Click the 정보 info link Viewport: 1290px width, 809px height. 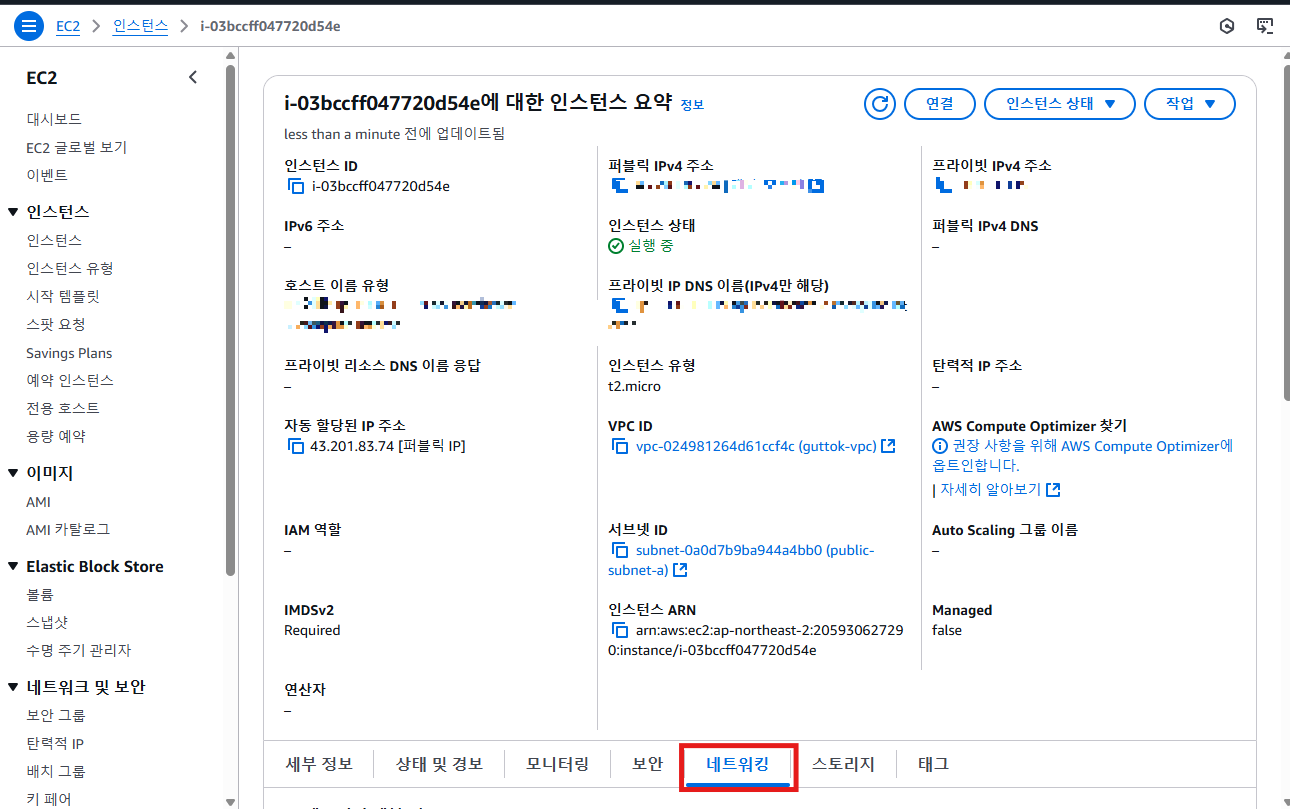tap(692, 105)
